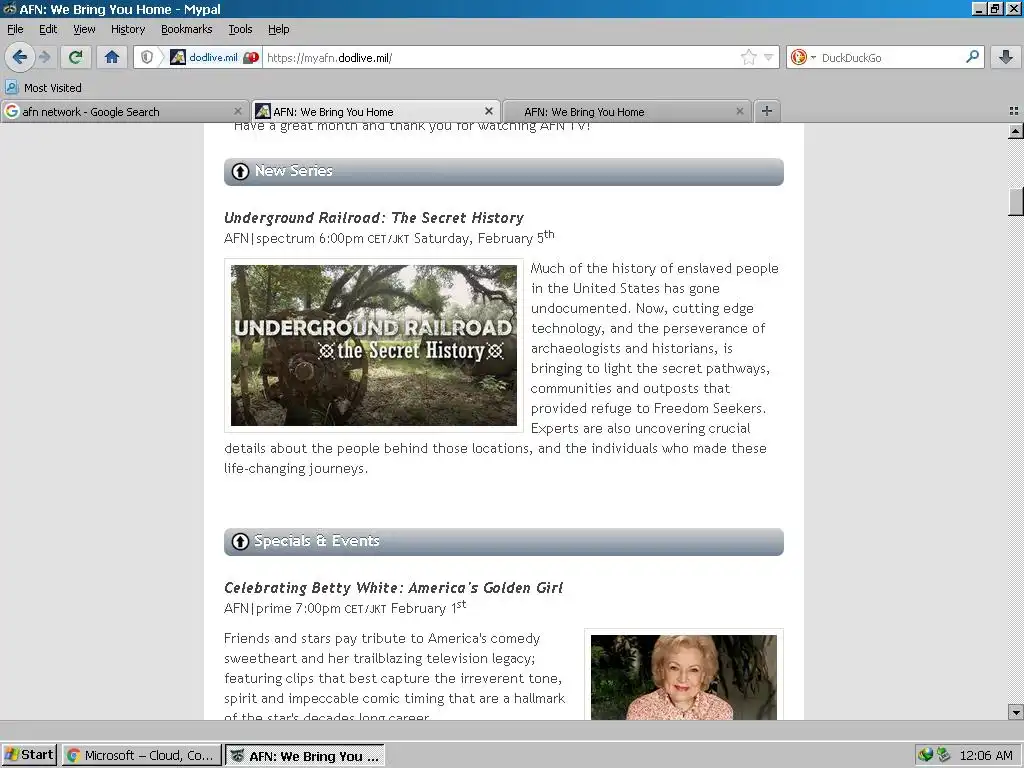Click the tracking protection shield icon
Screen dimensions: 1024x768
tap(147, 57)
